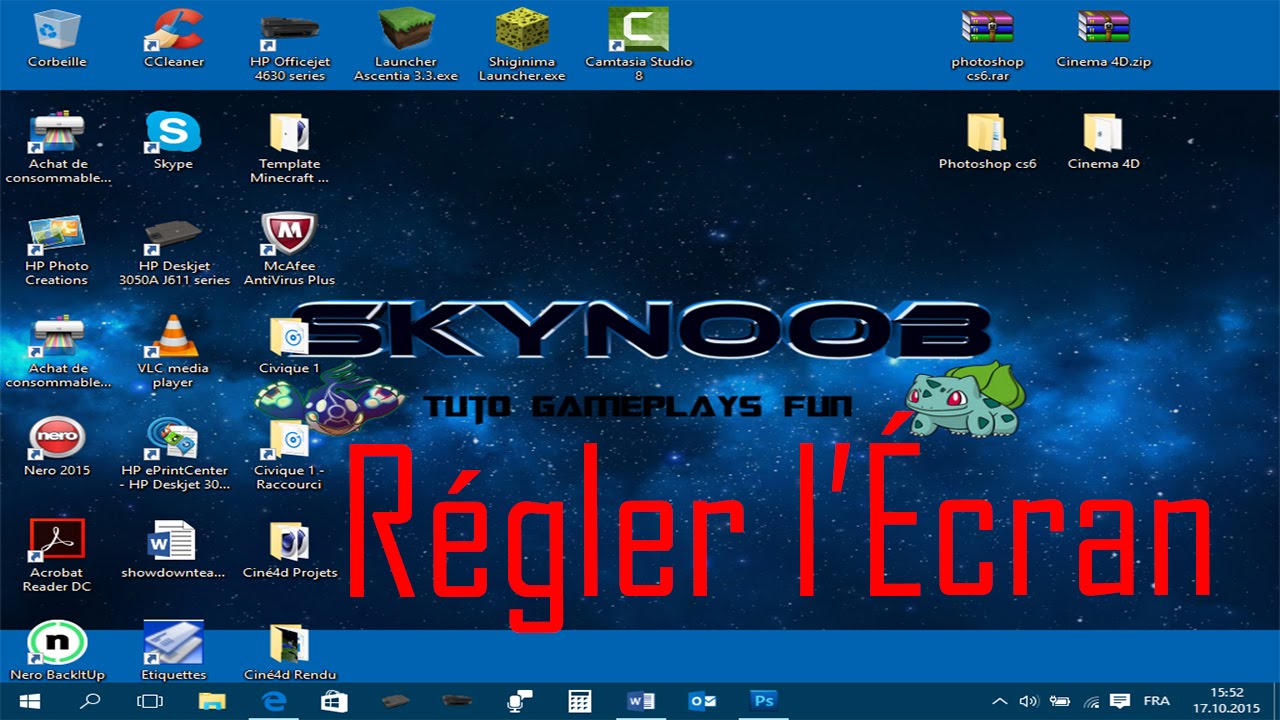Viewport: 1280px width, 720px height.
Task: Select the VLC media player shortcut
Action: coord(173,352)
